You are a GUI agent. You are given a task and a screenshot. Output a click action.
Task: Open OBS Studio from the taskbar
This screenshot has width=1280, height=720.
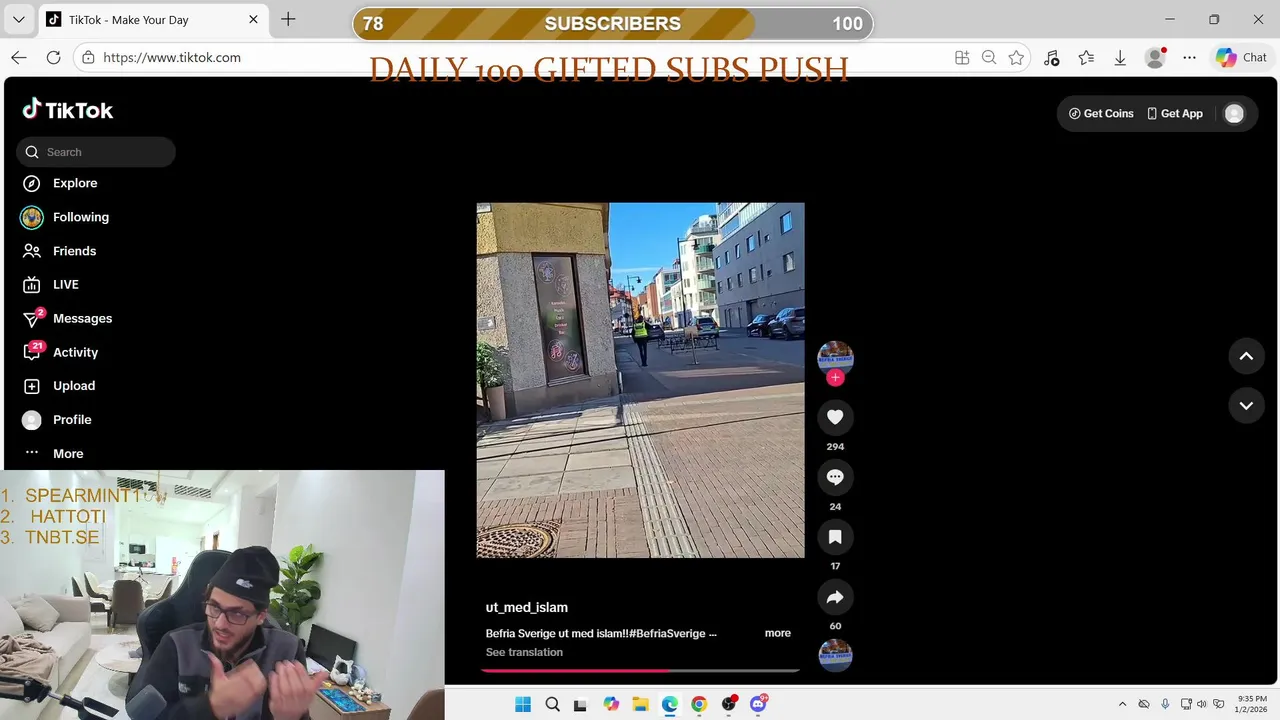729,704
